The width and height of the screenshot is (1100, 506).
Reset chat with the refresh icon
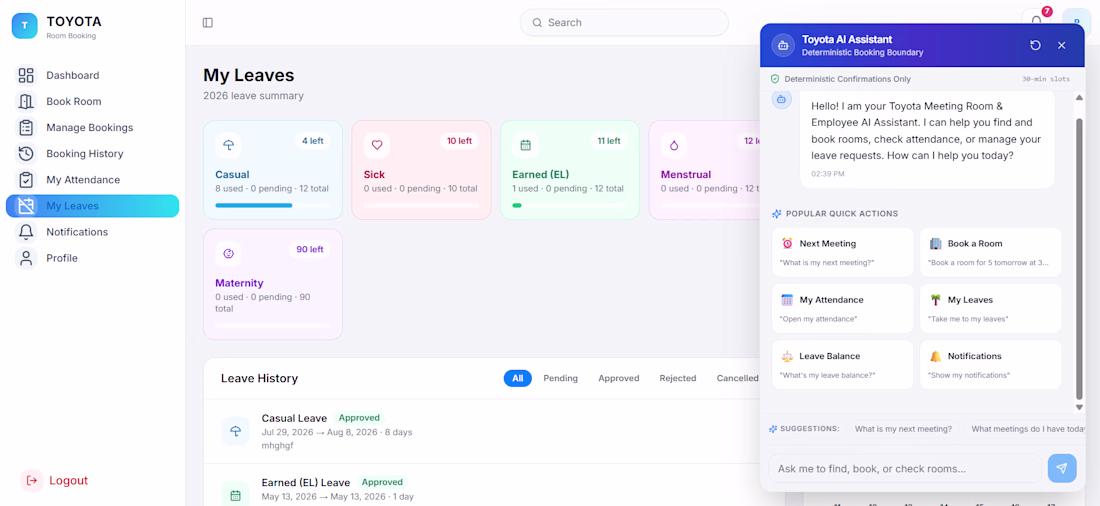click(x=1035, y=46)
